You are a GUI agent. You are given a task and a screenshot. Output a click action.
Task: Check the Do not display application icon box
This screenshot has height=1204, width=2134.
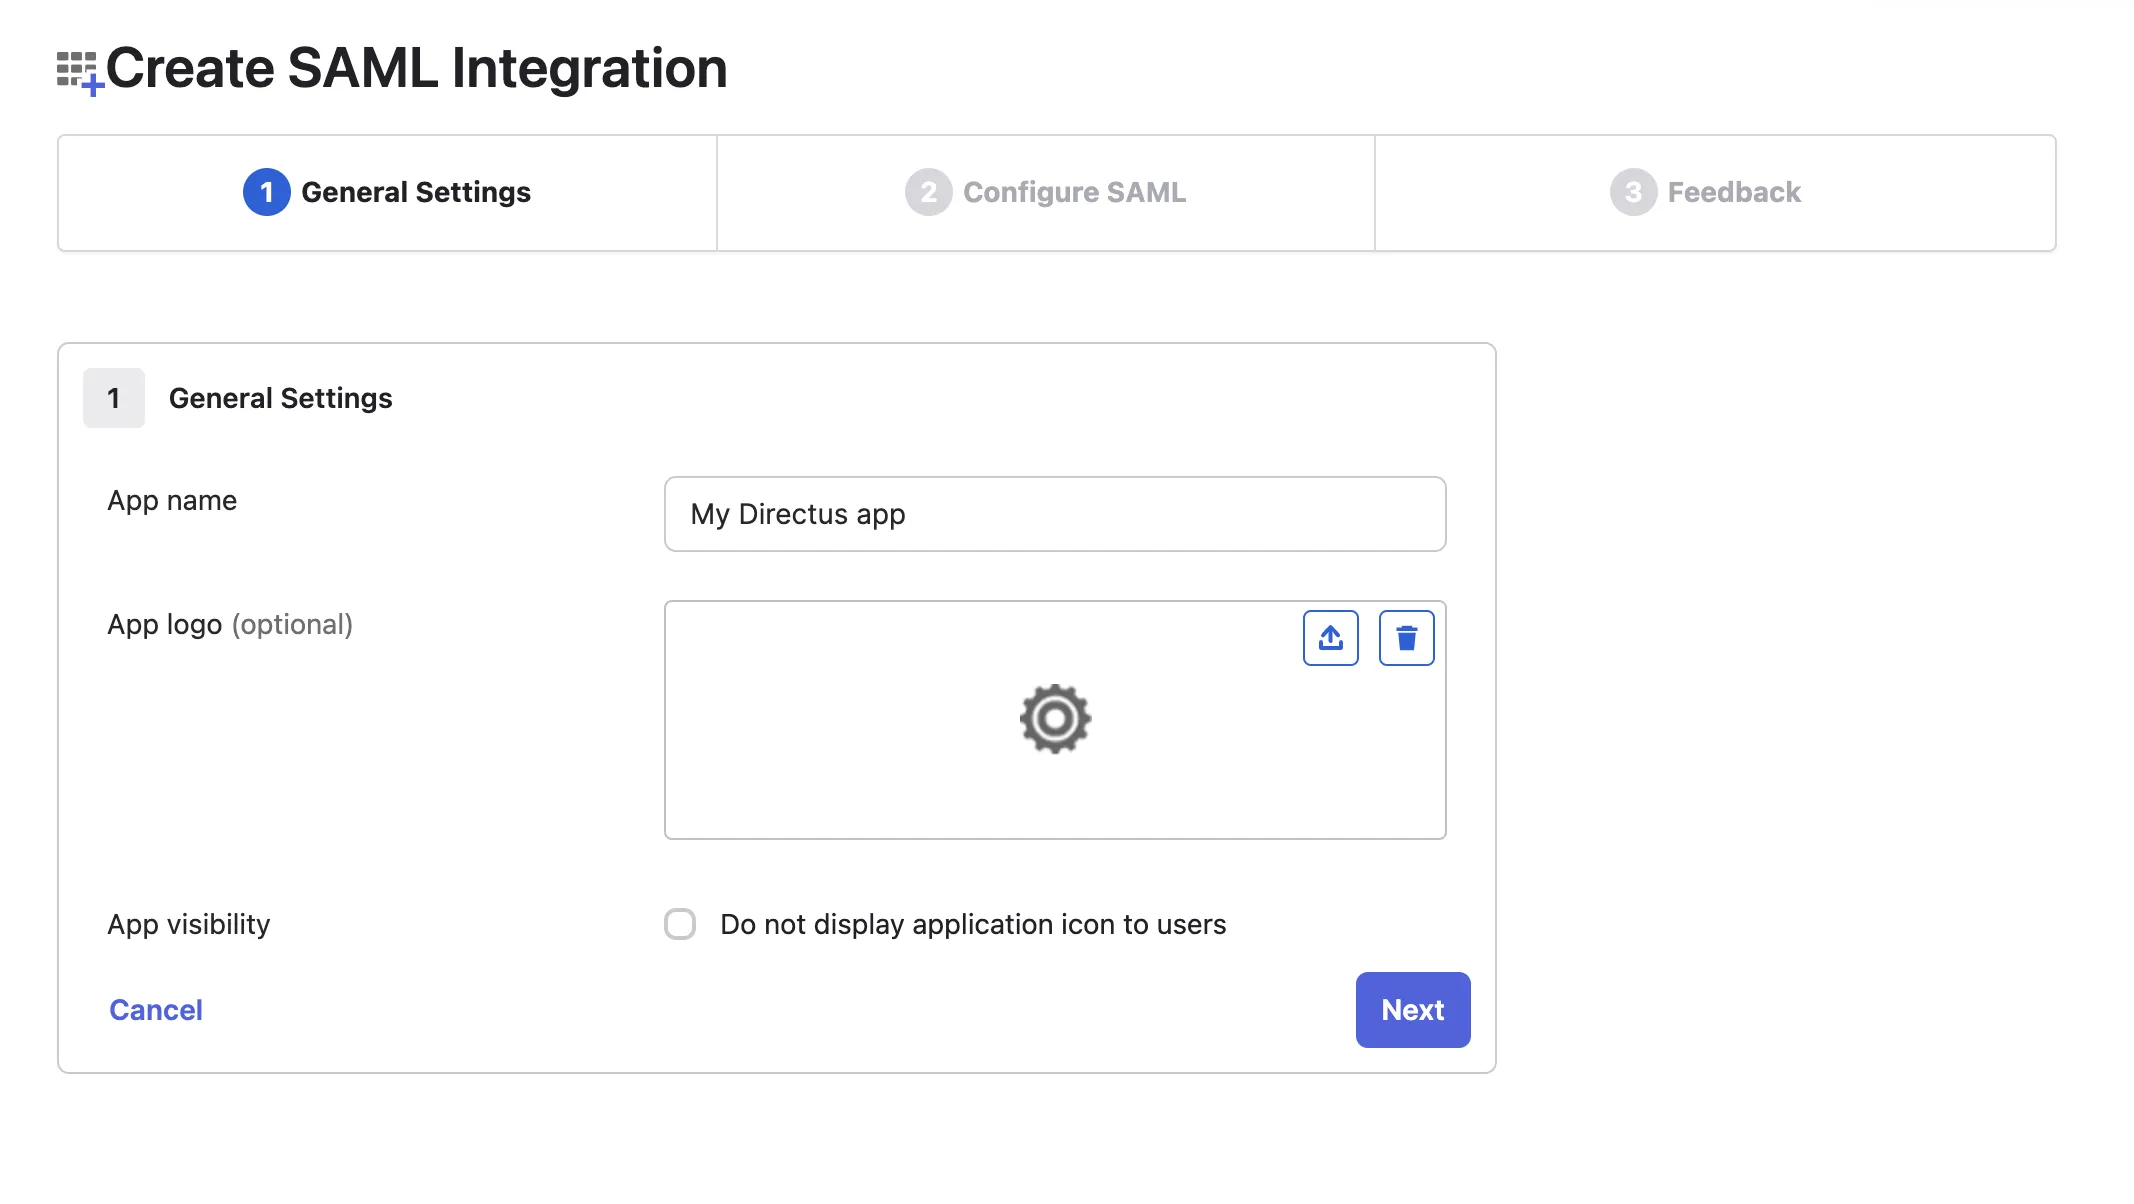(x=680, y=925)
